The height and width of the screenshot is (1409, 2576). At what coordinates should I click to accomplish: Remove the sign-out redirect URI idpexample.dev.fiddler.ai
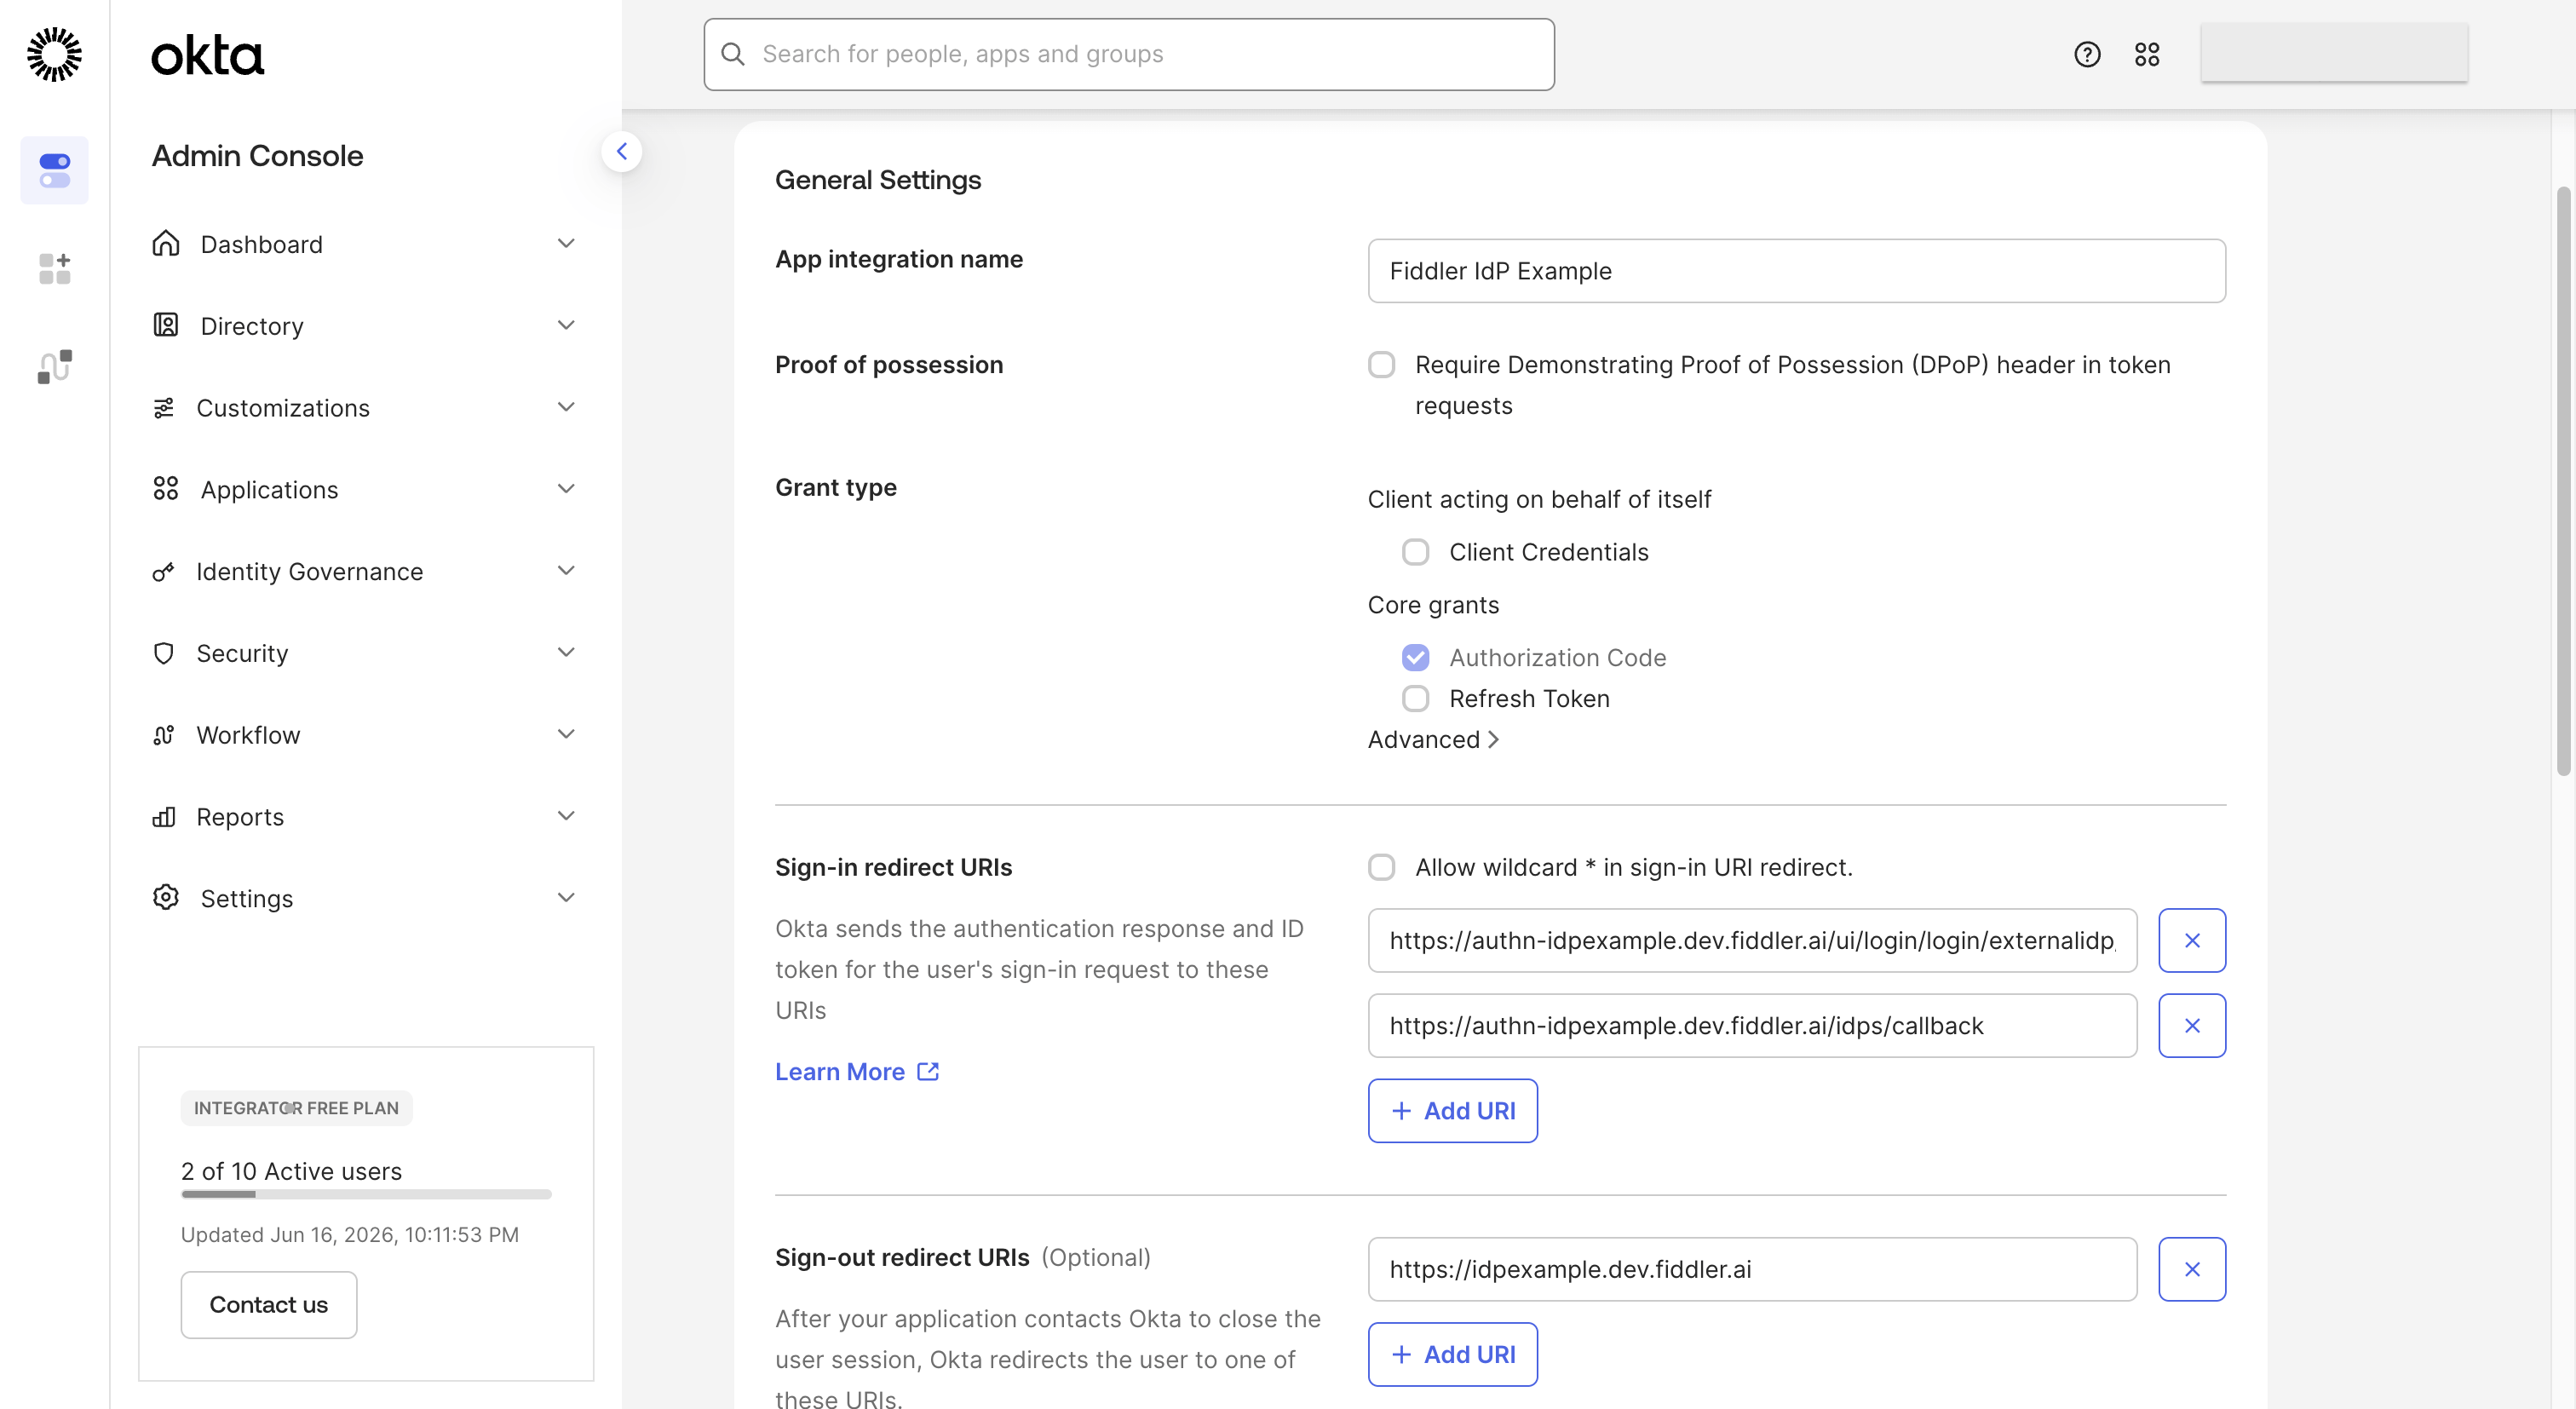point(2192,1269)
